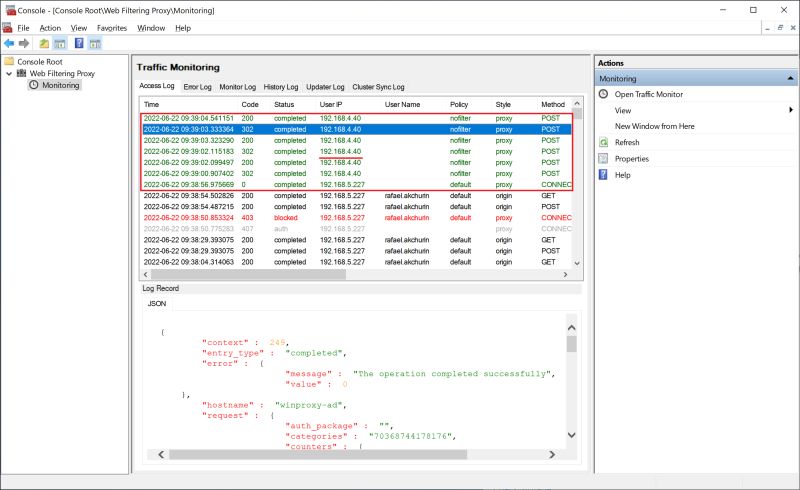Open the Favorites menu

112,28
